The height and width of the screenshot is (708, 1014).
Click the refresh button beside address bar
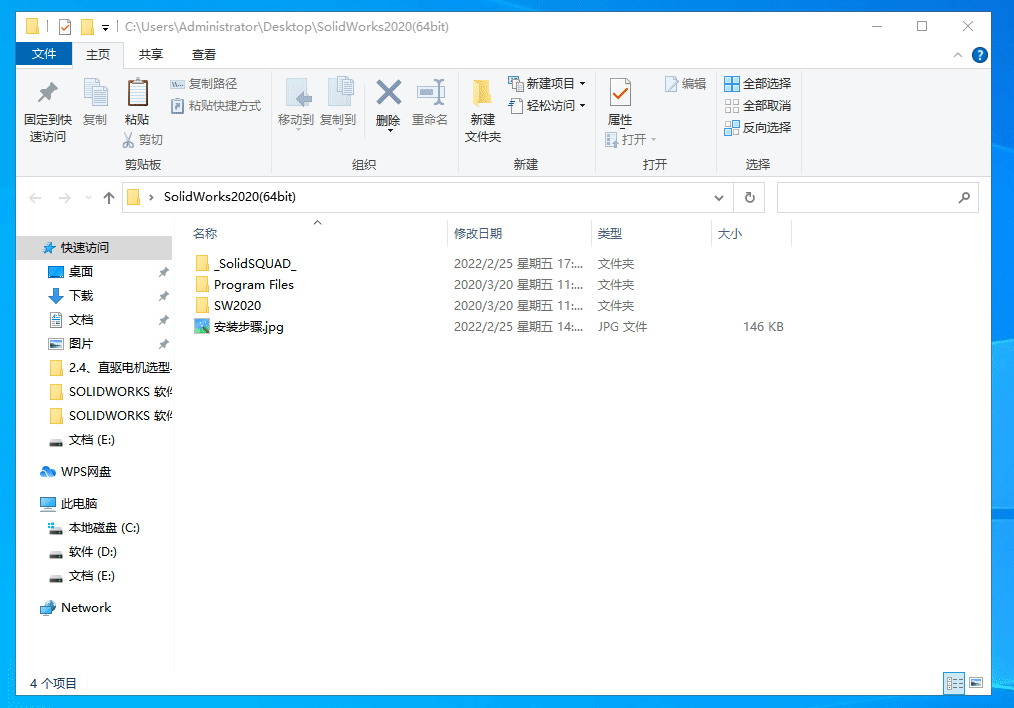click(x=749, y=197)
